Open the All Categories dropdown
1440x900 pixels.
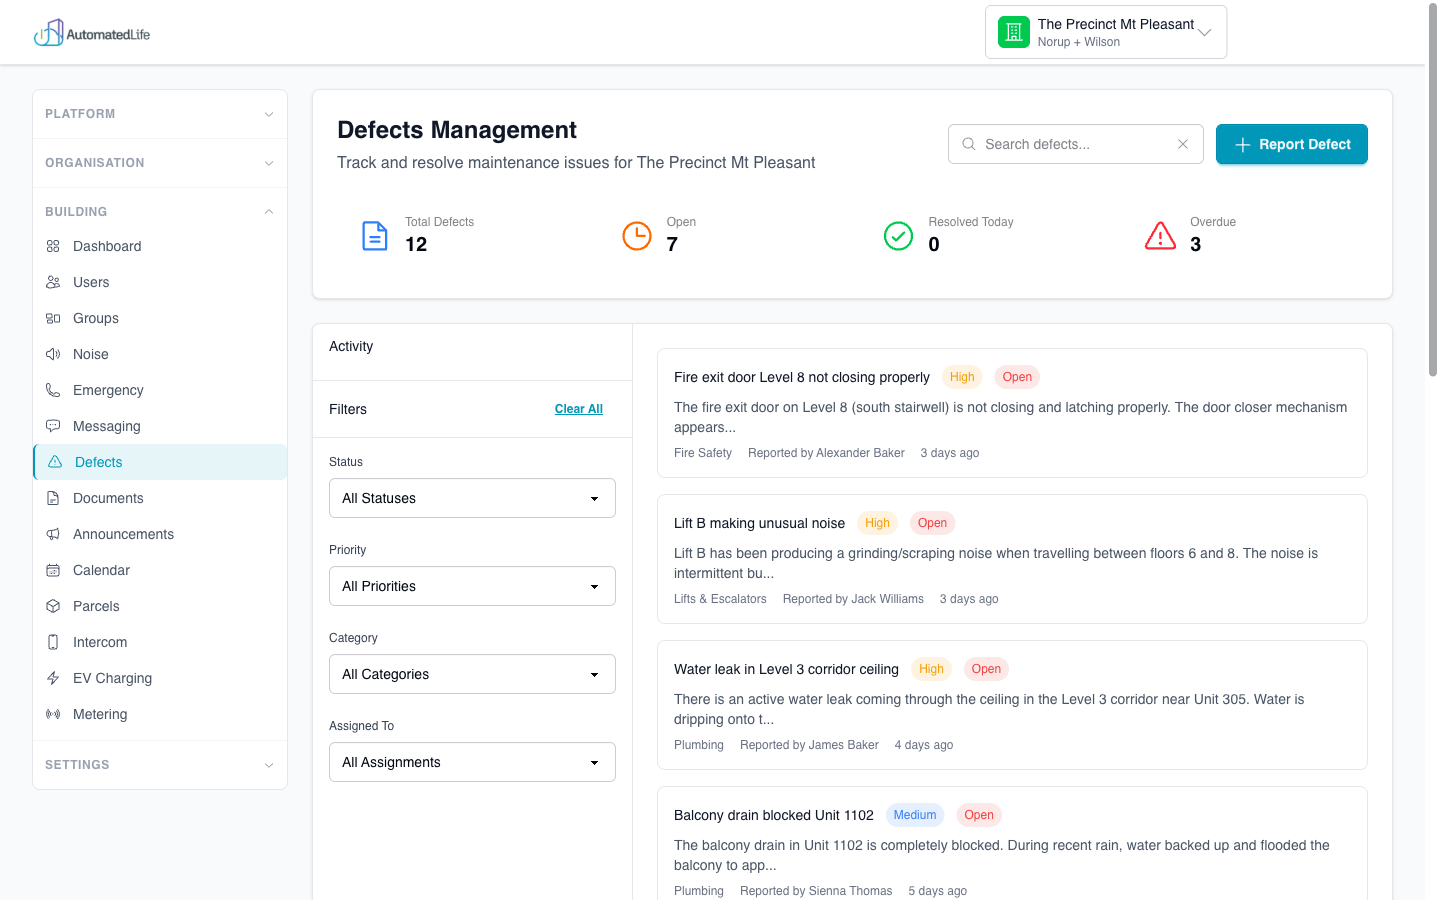472,674
